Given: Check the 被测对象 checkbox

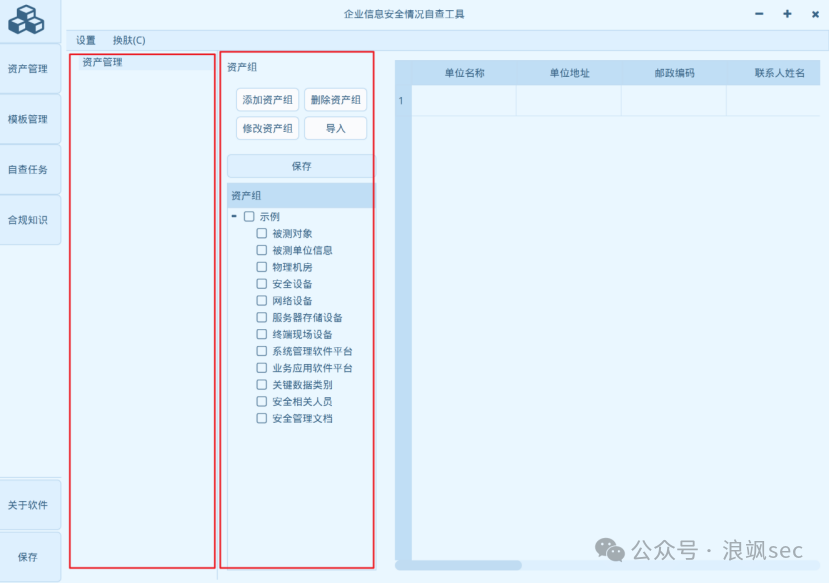Looking at the screenshot, I should tap(262, 233).
